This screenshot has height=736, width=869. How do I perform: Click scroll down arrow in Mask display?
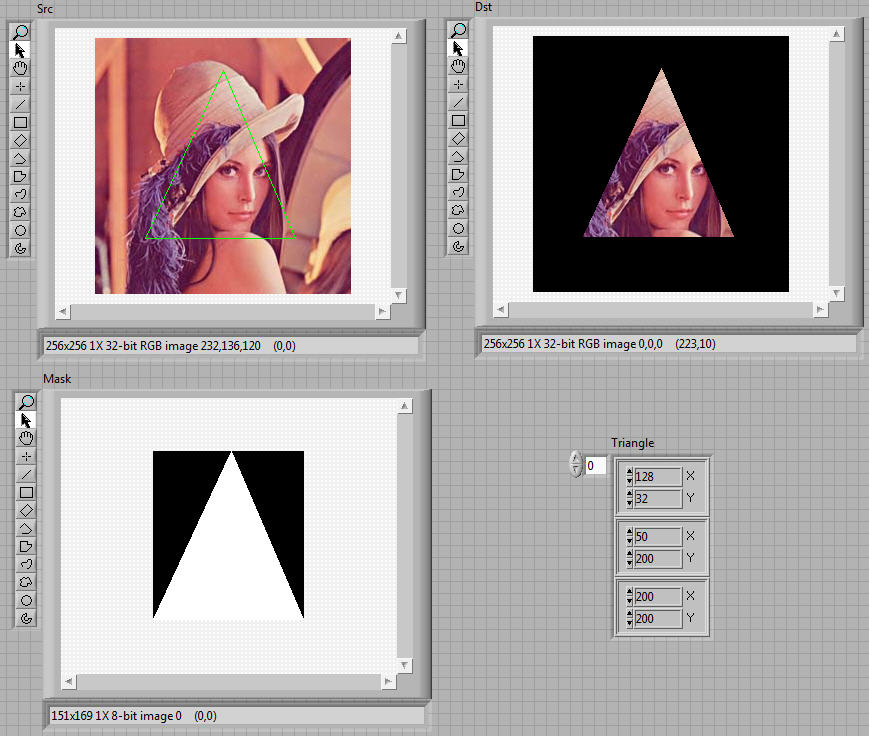click(x=405, y=666)
